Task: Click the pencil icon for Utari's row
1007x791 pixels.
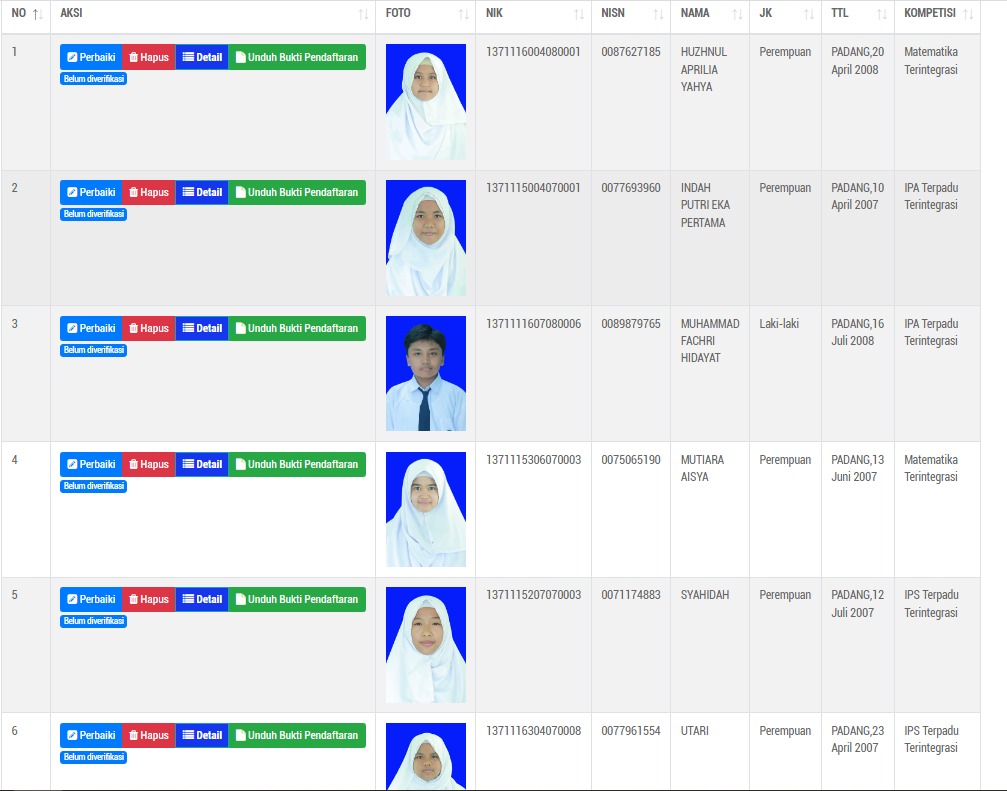Action: pos(72,735)
